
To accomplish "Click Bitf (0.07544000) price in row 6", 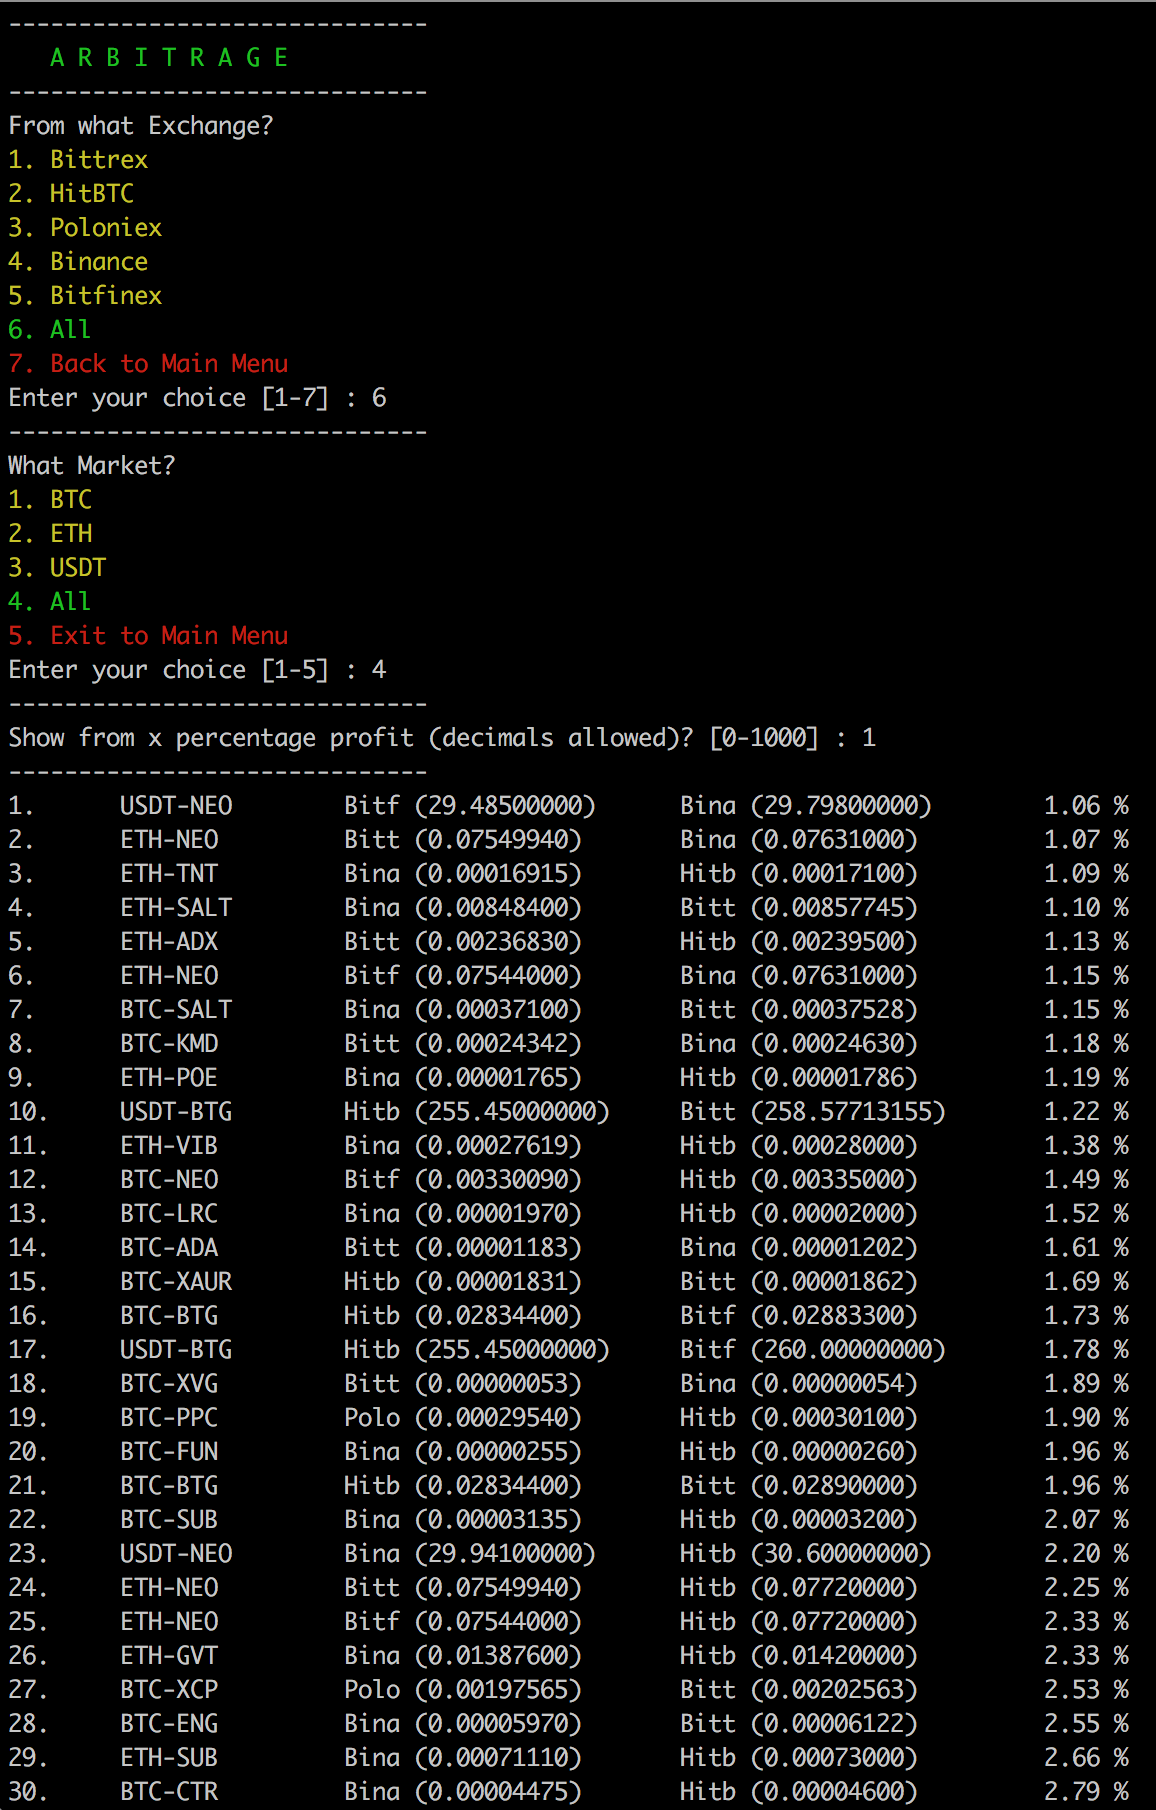I will click(x=463, y=976).
